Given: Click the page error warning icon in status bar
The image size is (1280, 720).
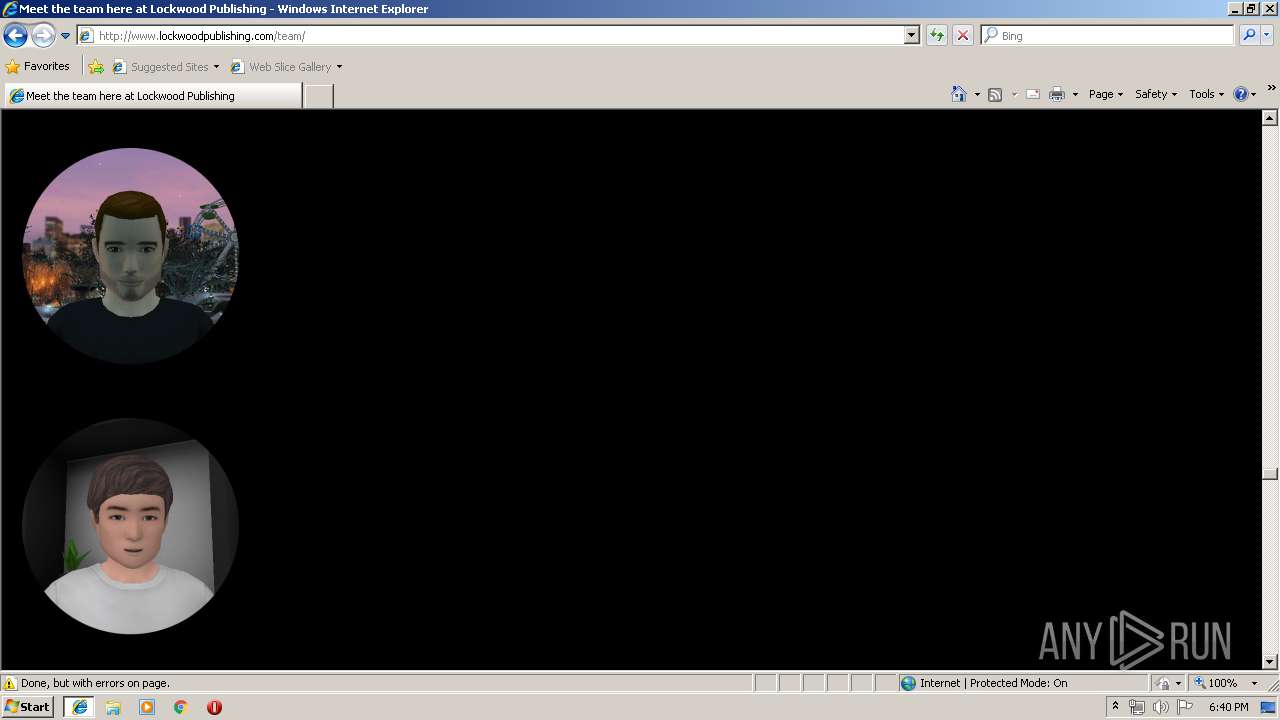Looking at the screenshot, I should (x=10, y=683).
